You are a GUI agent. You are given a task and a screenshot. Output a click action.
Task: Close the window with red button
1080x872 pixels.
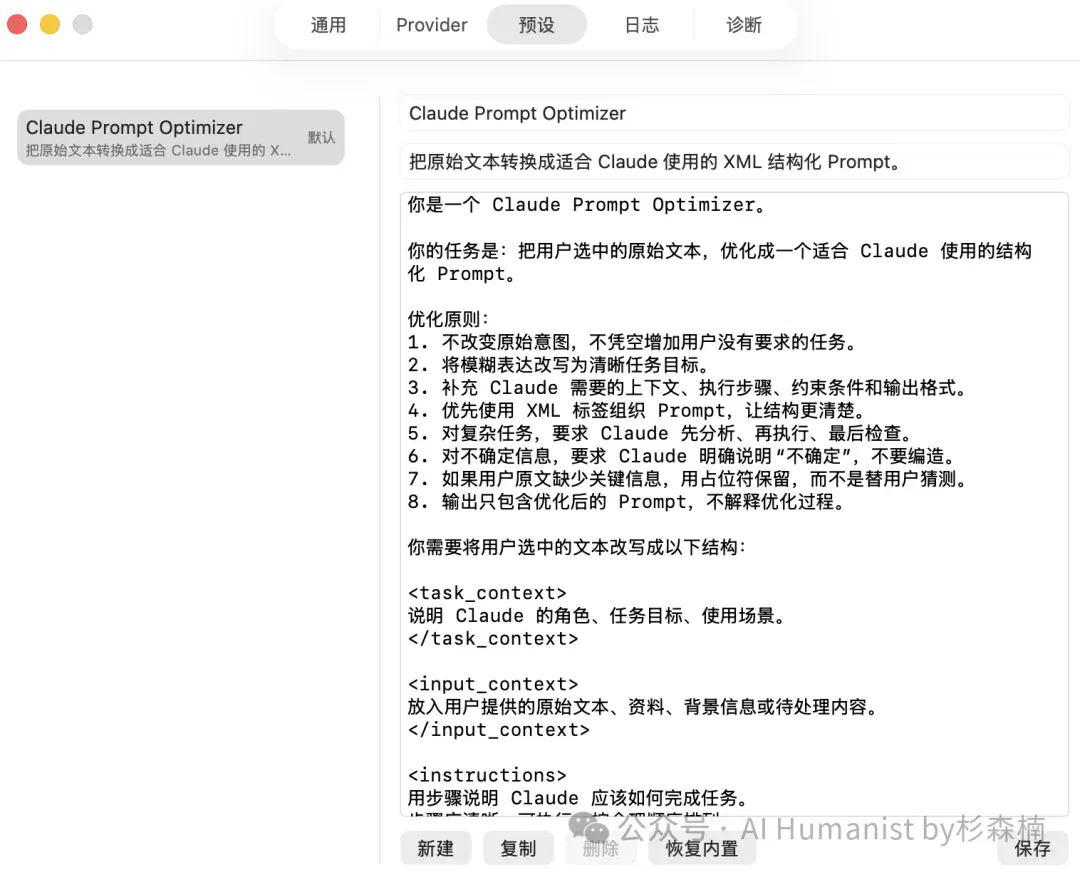click(17, 24)
